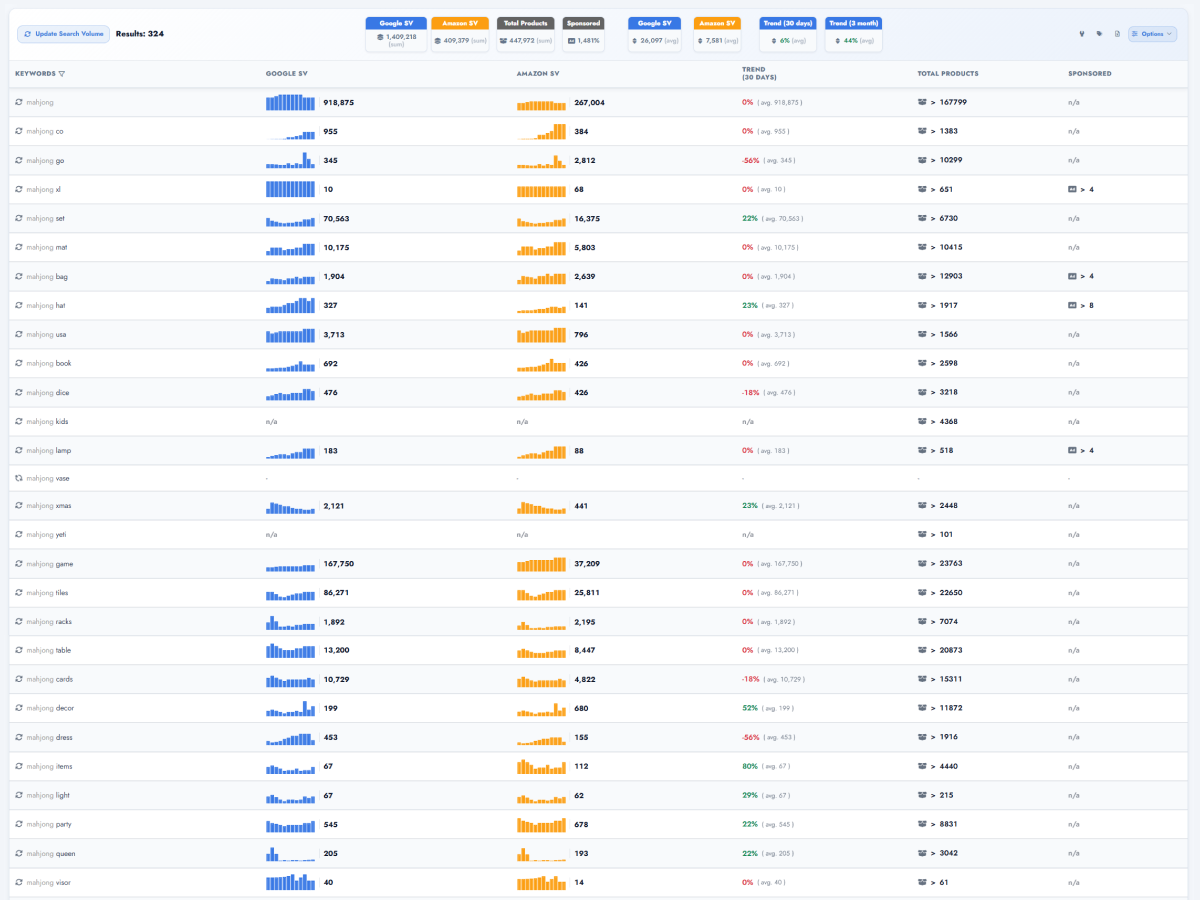Click the Google SV sum summary card
Screen dimensions: 1200x900
click(396, 34)
